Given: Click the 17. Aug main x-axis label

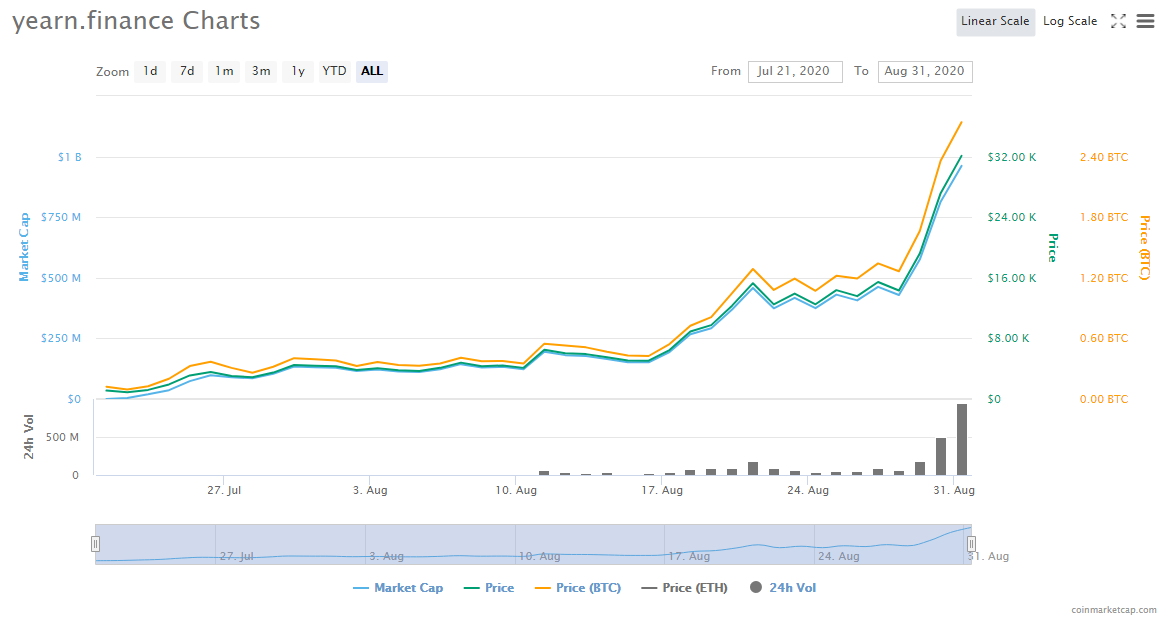Looking at the screenshot, I should 662,490.
